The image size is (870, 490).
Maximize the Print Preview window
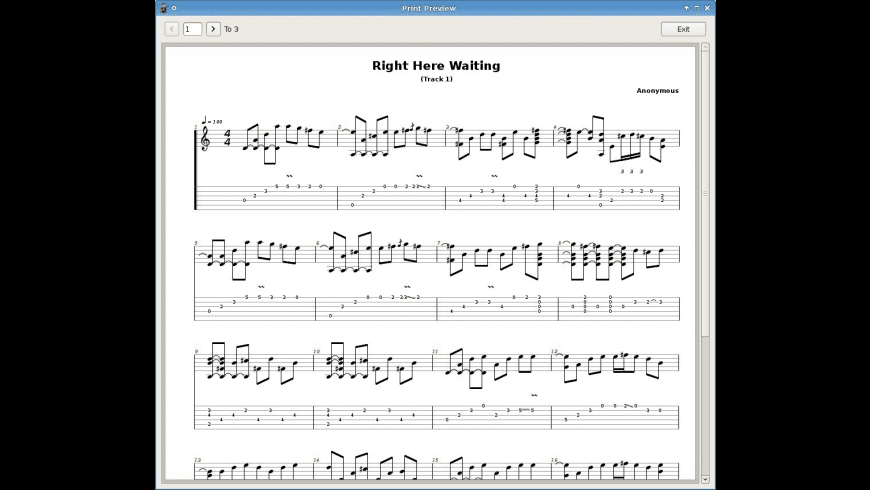[697, 8]
